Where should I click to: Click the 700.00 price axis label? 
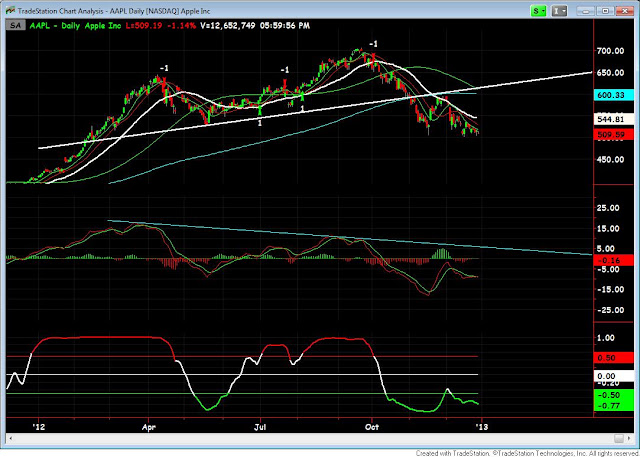pyautogui.click(x=611, y=51)
